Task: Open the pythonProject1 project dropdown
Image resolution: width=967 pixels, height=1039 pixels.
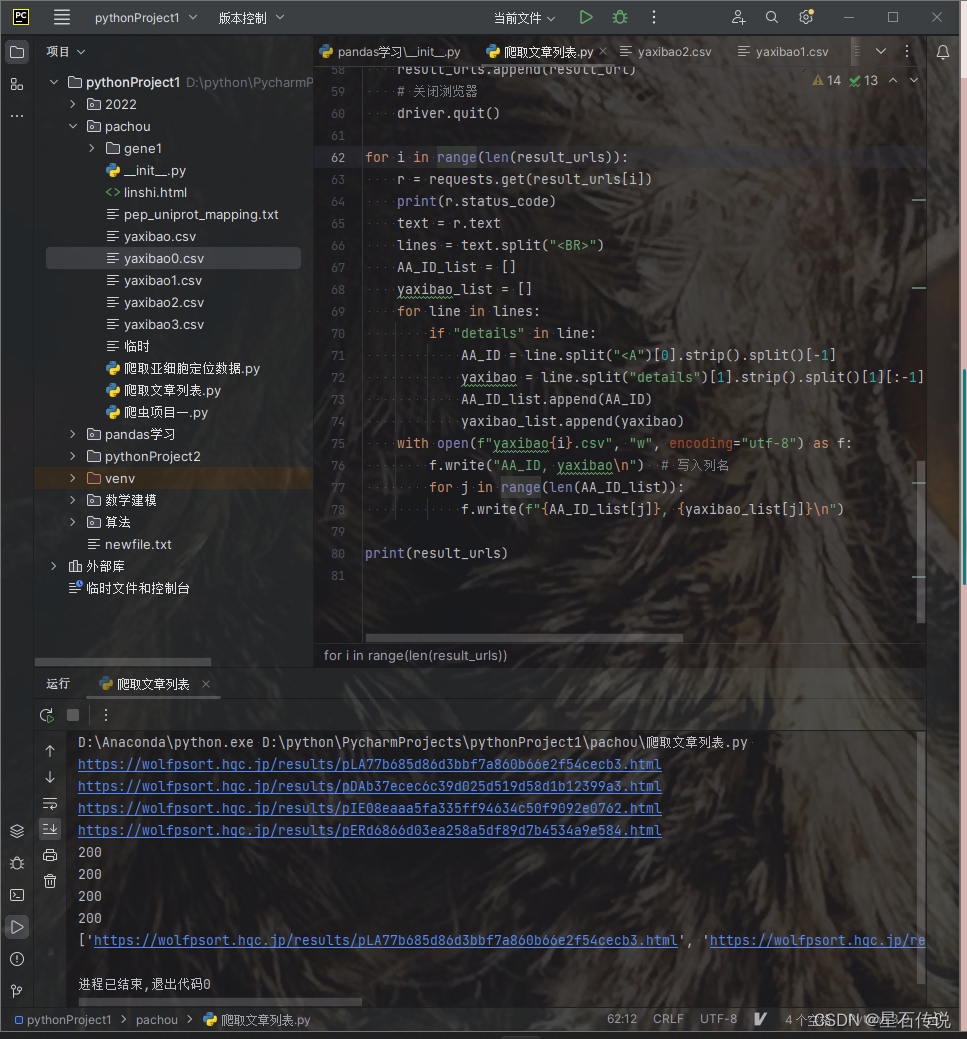Action: 146,17
